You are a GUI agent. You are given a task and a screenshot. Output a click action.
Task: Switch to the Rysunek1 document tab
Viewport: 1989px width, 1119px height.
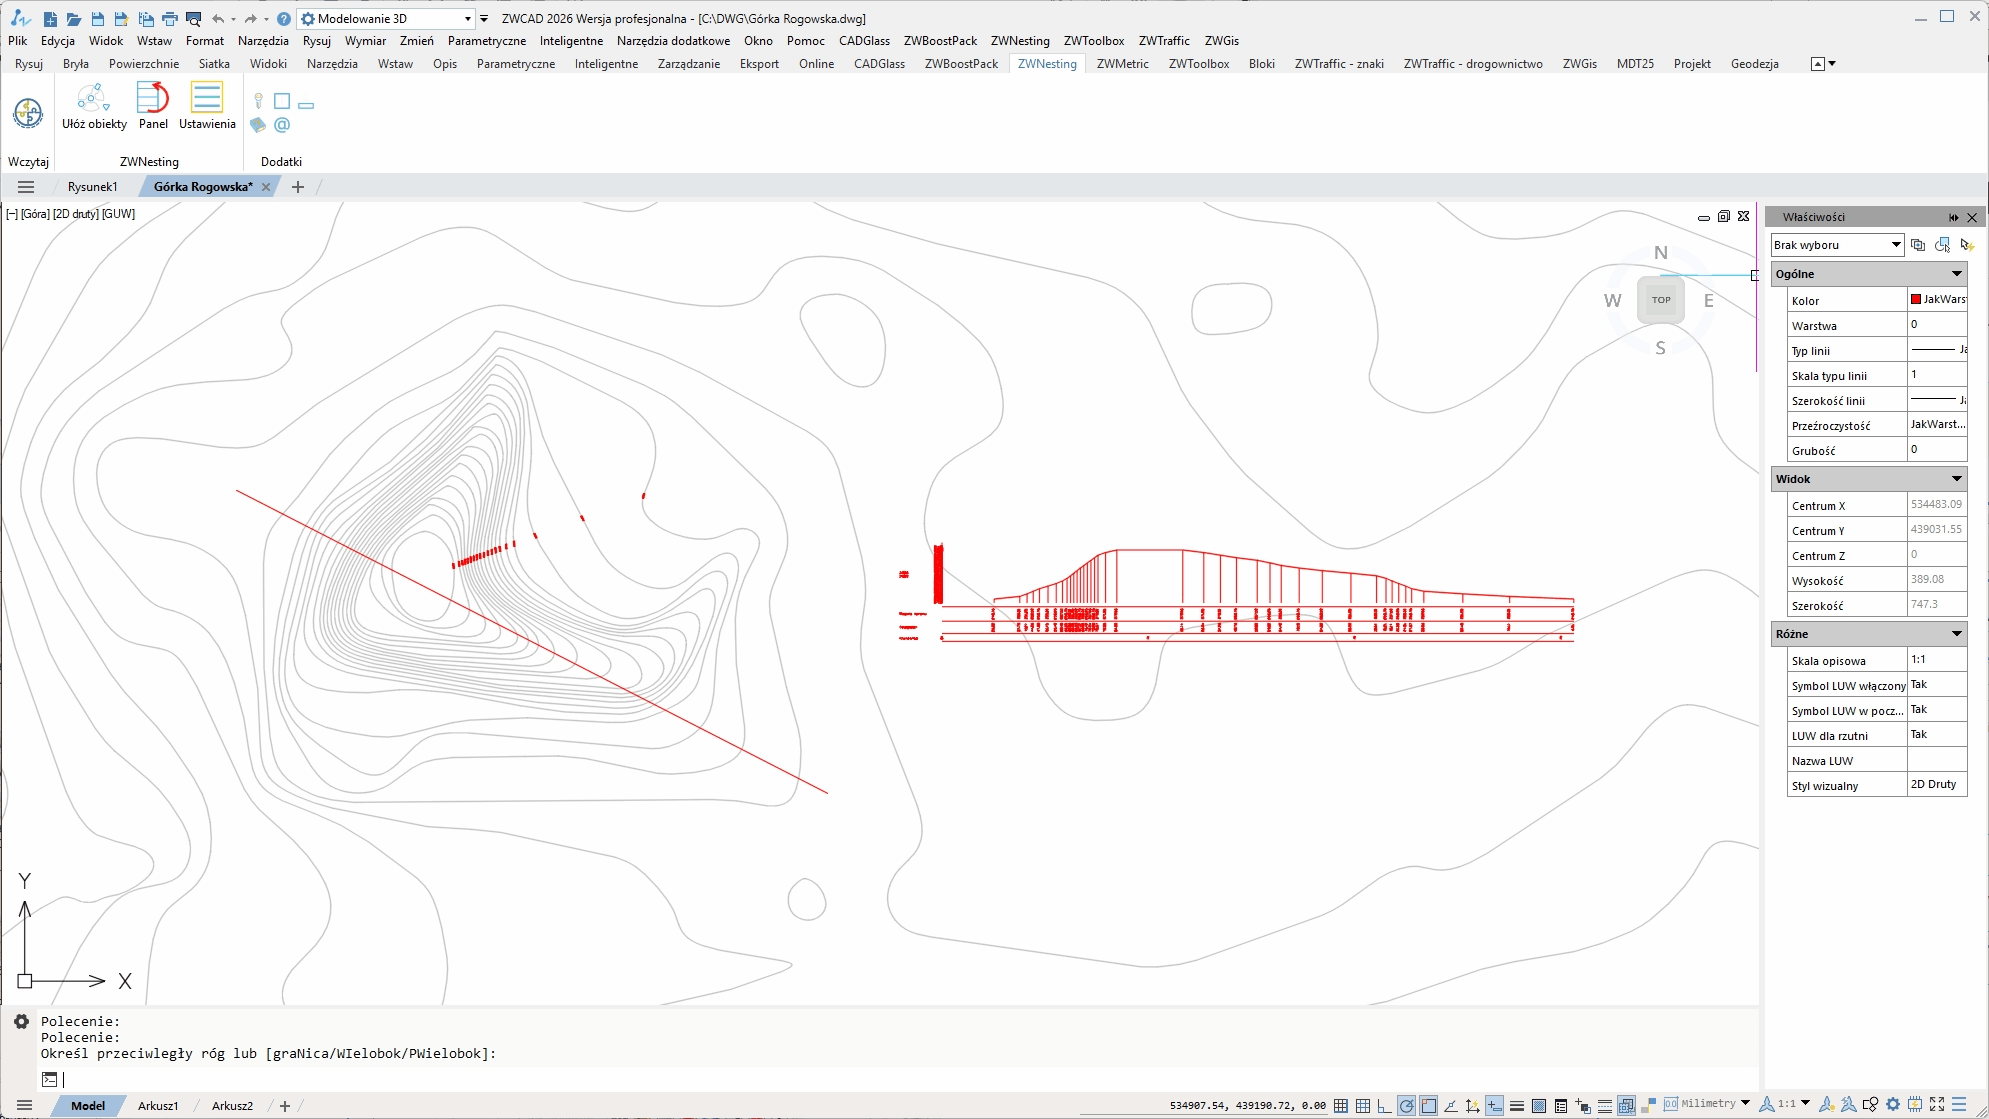[93, 187]
